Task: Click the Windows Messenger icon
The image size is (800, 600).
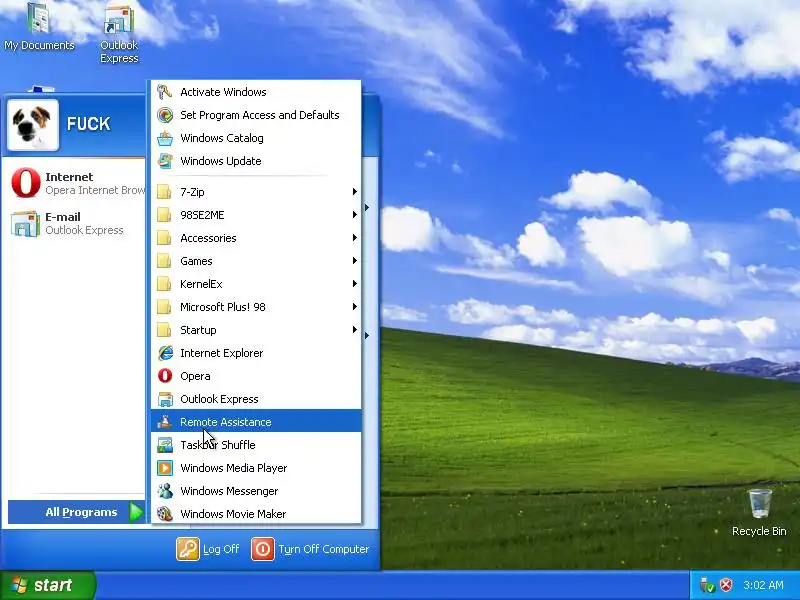Action: [x=164, y=491]
